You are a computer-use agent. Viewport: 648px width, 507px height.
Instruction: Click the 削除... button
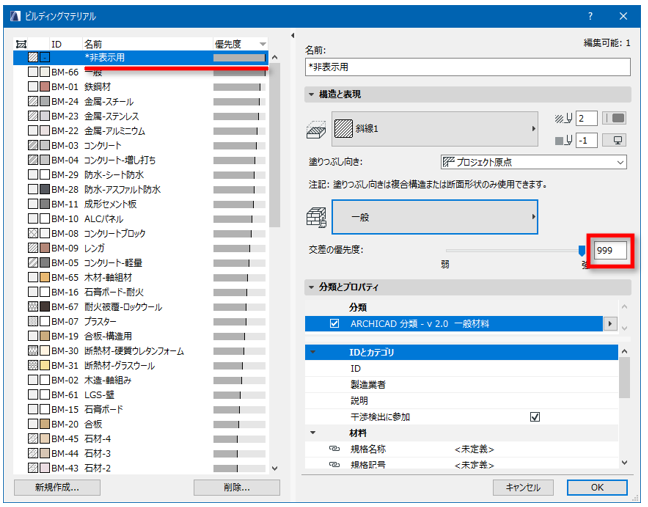(236, 487)
